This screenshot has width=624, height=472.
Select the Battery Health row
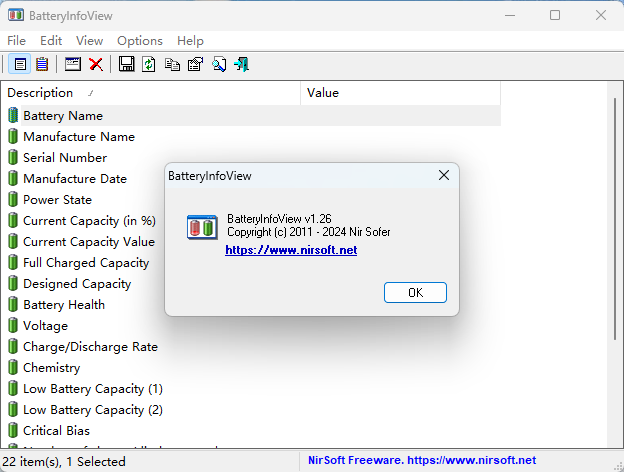64,305
